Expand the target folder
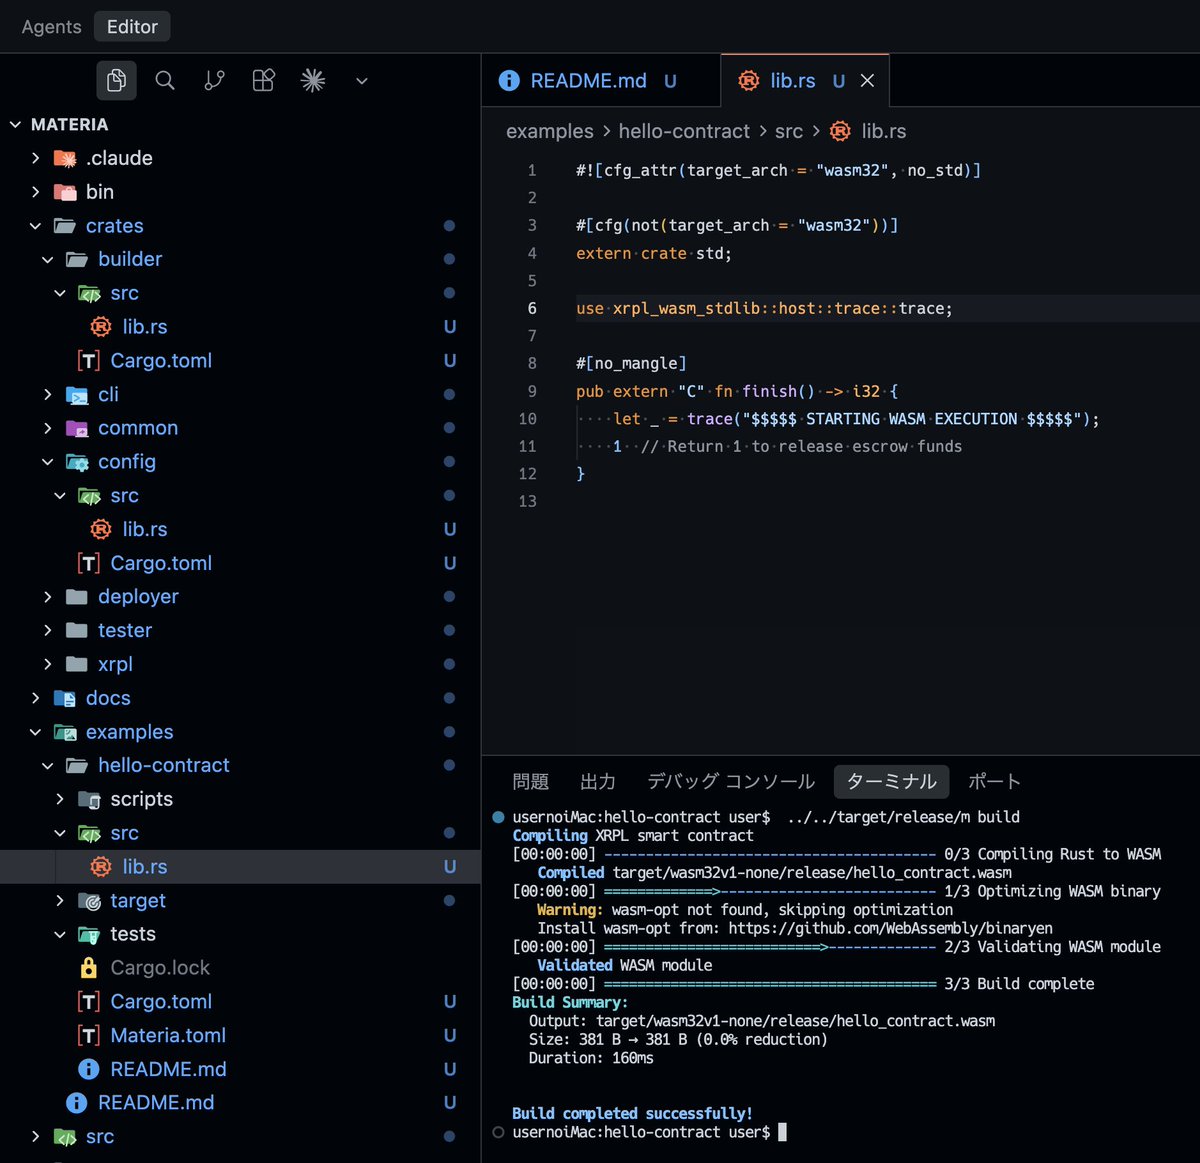This screenshot has width=1200, height=1163. (x=59, y=900)
